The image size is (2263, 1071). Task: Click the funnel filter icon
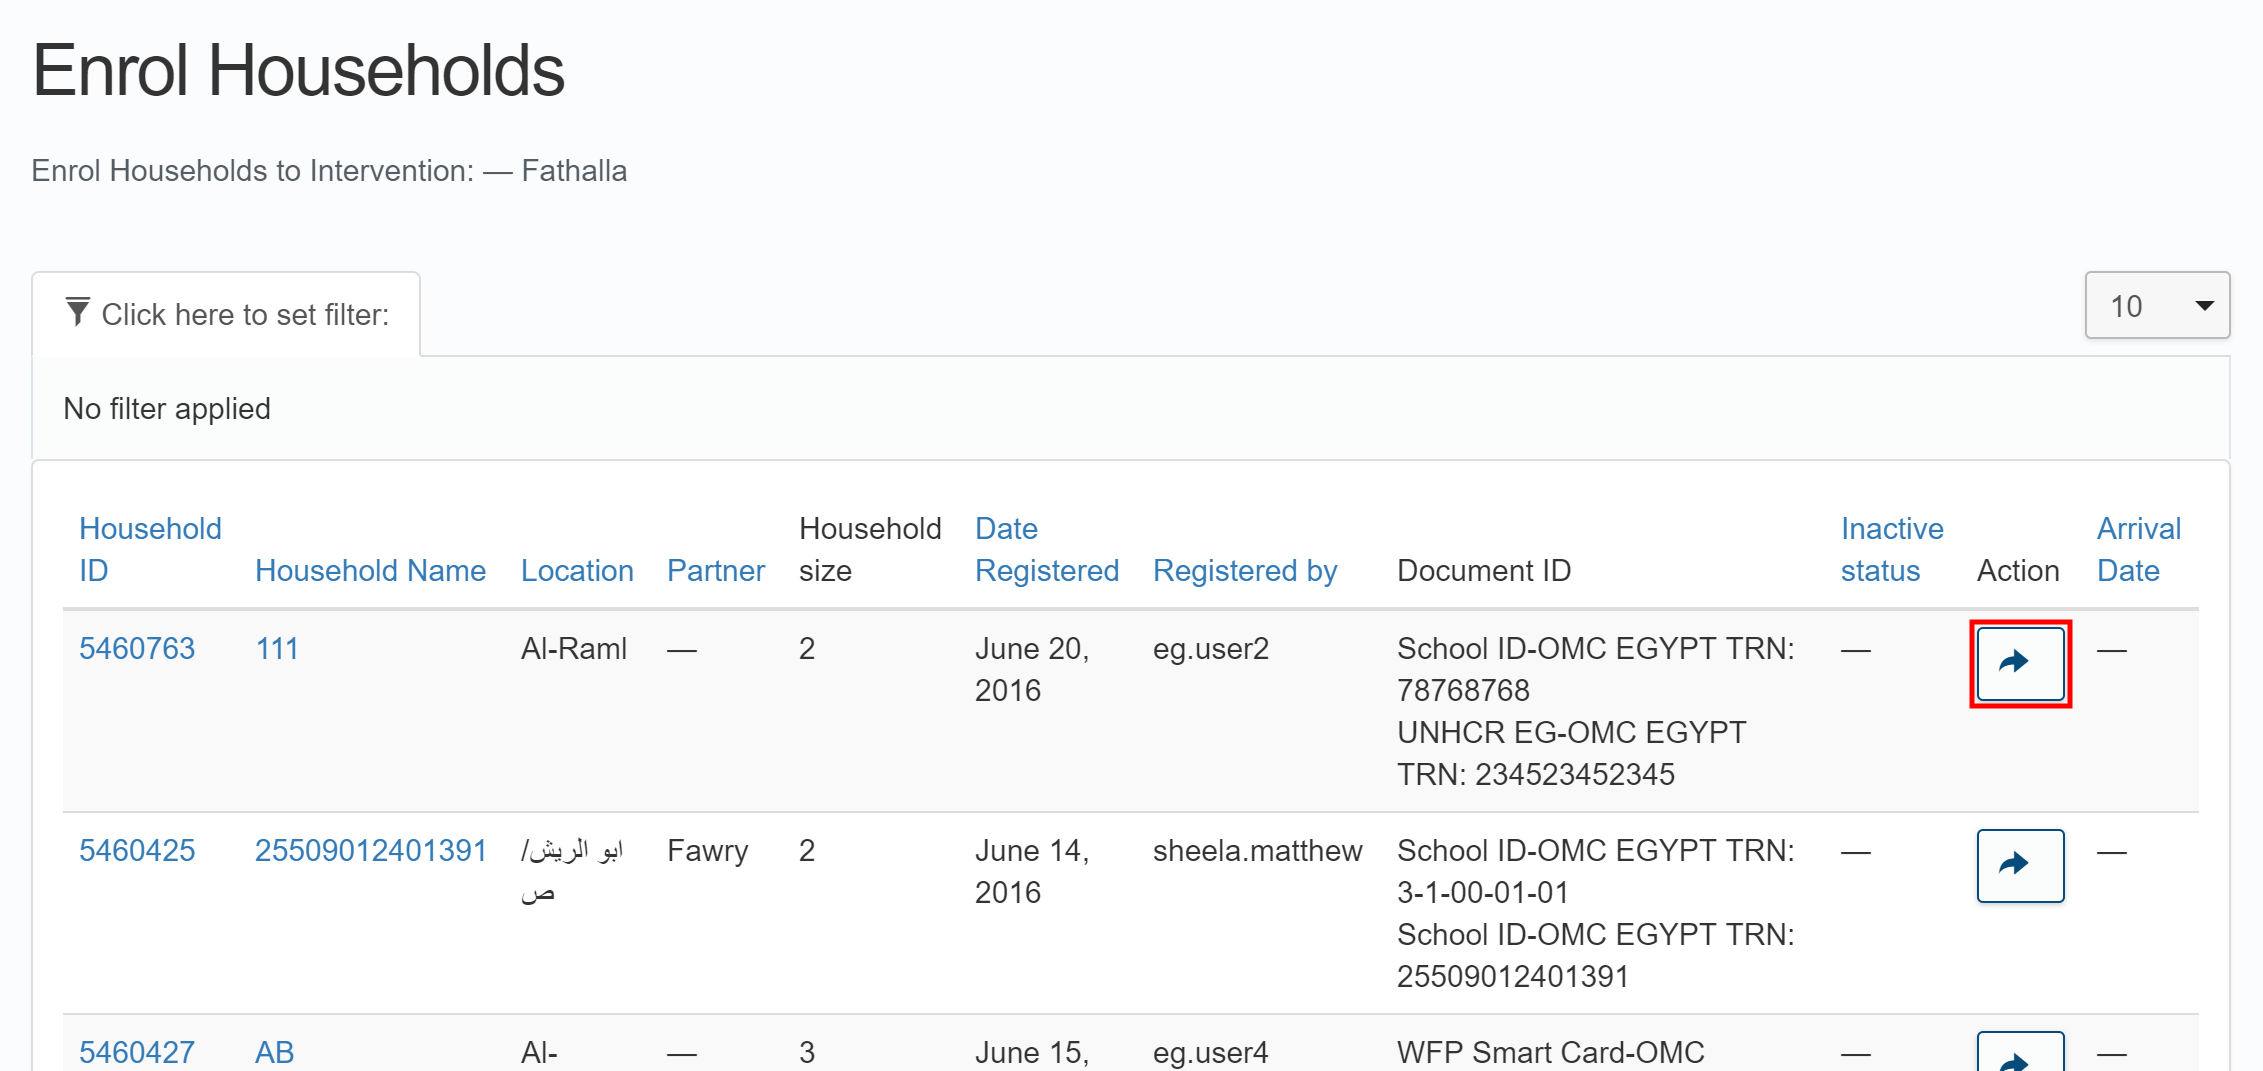coord(77,313)
